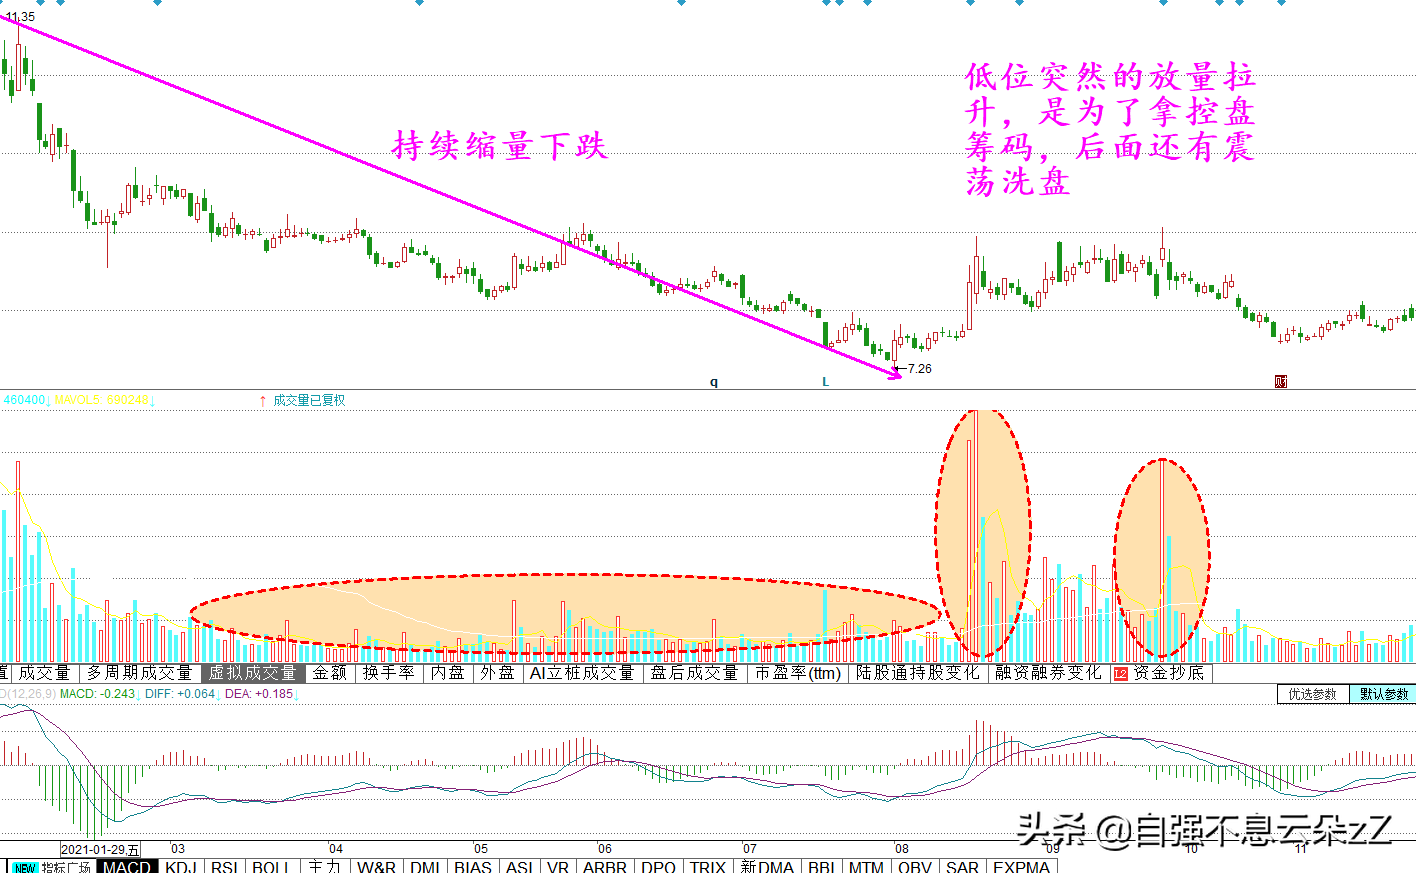This screenshot has width=1416, height=873.
Task: View the 融资融券变化 tab
Action: coord(1048,673)
